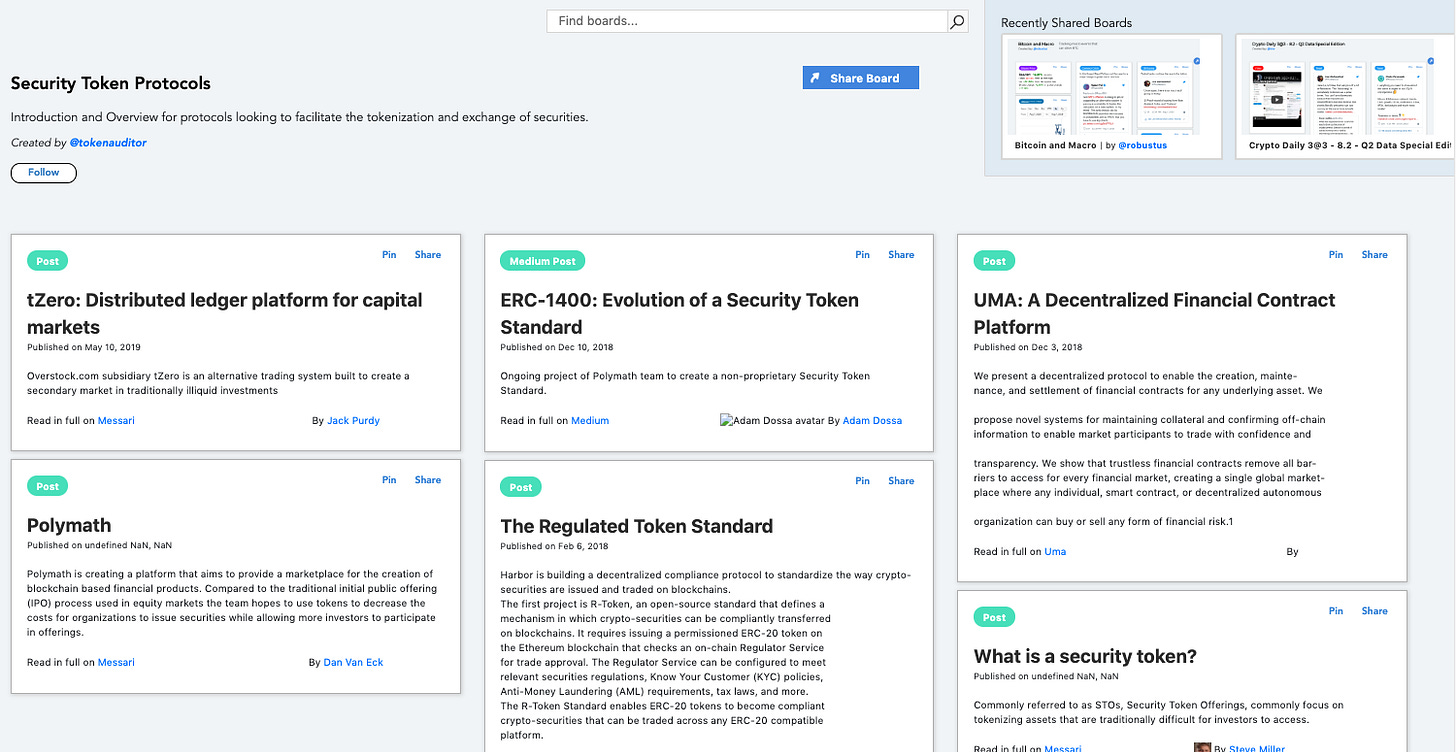Pin The Regulated Token Standard post
1456x752 pixels.
tap(862, 481)
